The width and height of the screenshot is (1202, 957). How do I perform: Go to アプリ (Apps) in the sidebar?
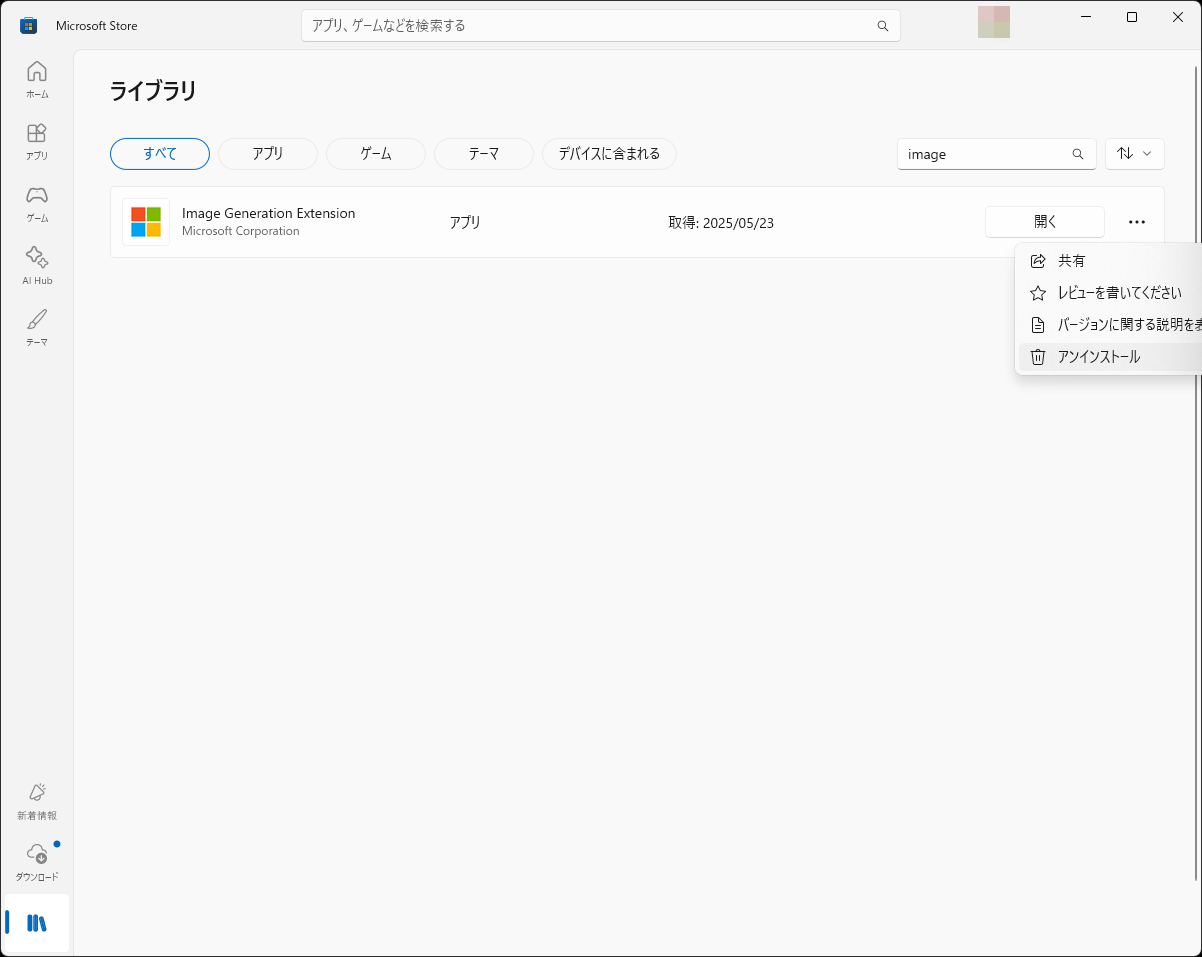37,142
